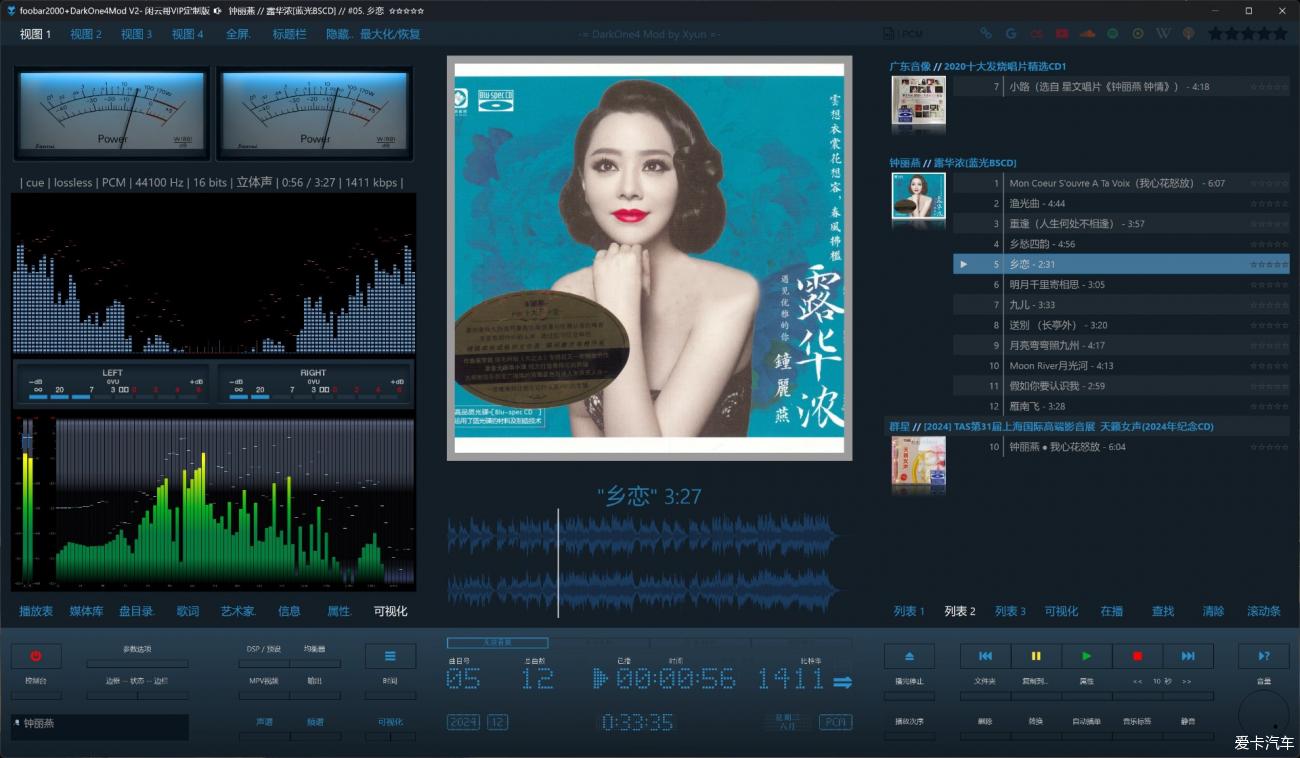Toggle the 标题栏 title bar option
This screenshot has width=1300, height=758.
289,34
